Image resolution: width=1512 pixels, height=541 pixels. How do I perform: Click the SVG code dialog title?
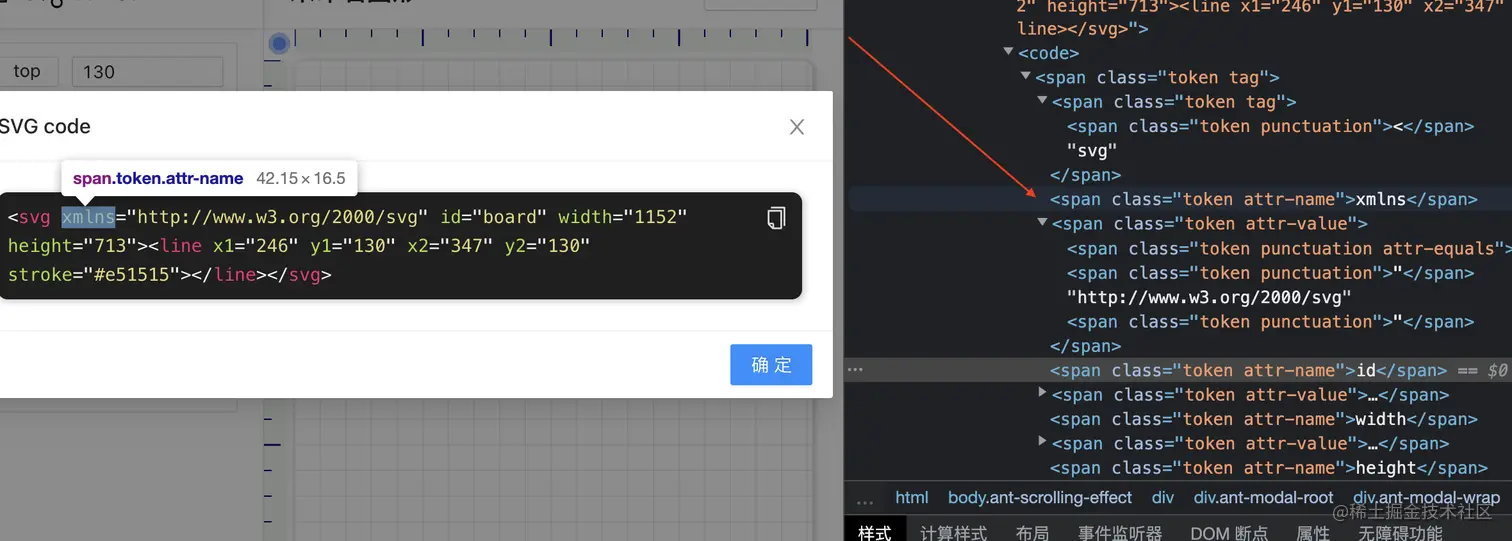(x=45, y=127)
